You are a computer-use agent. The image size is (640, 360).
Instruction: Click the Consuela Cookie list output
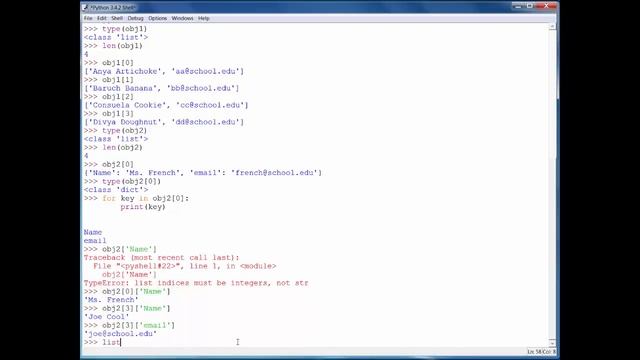tap(166, 105)
